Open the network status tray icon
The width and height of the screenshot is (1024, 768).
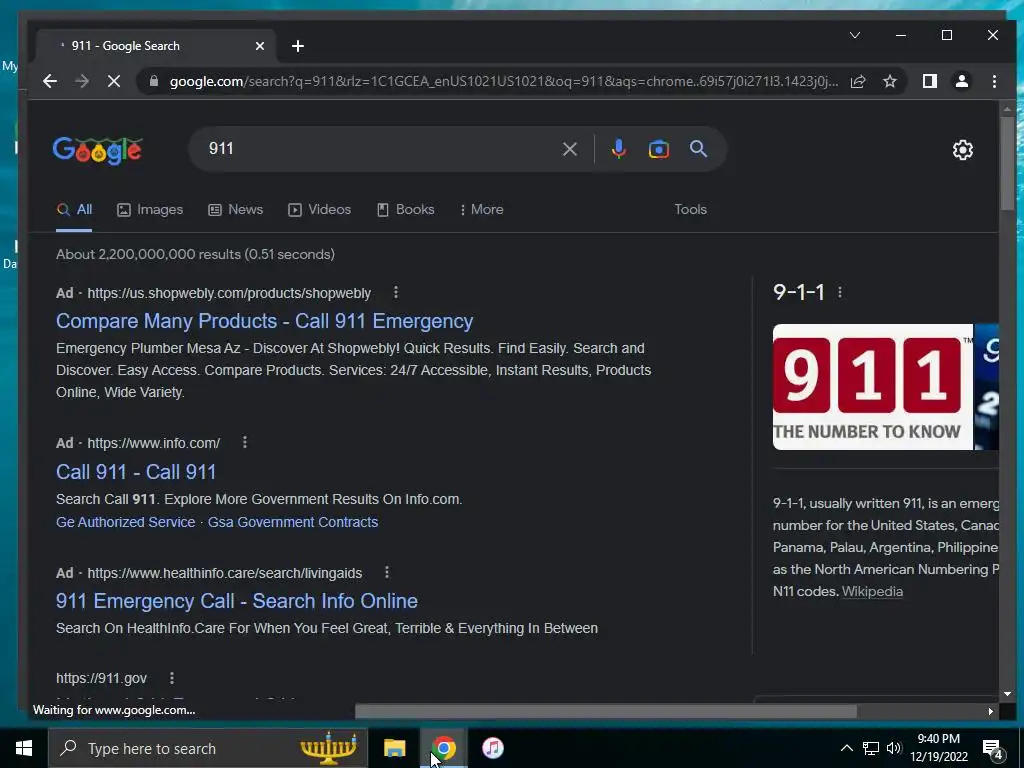tap(871, 748)
